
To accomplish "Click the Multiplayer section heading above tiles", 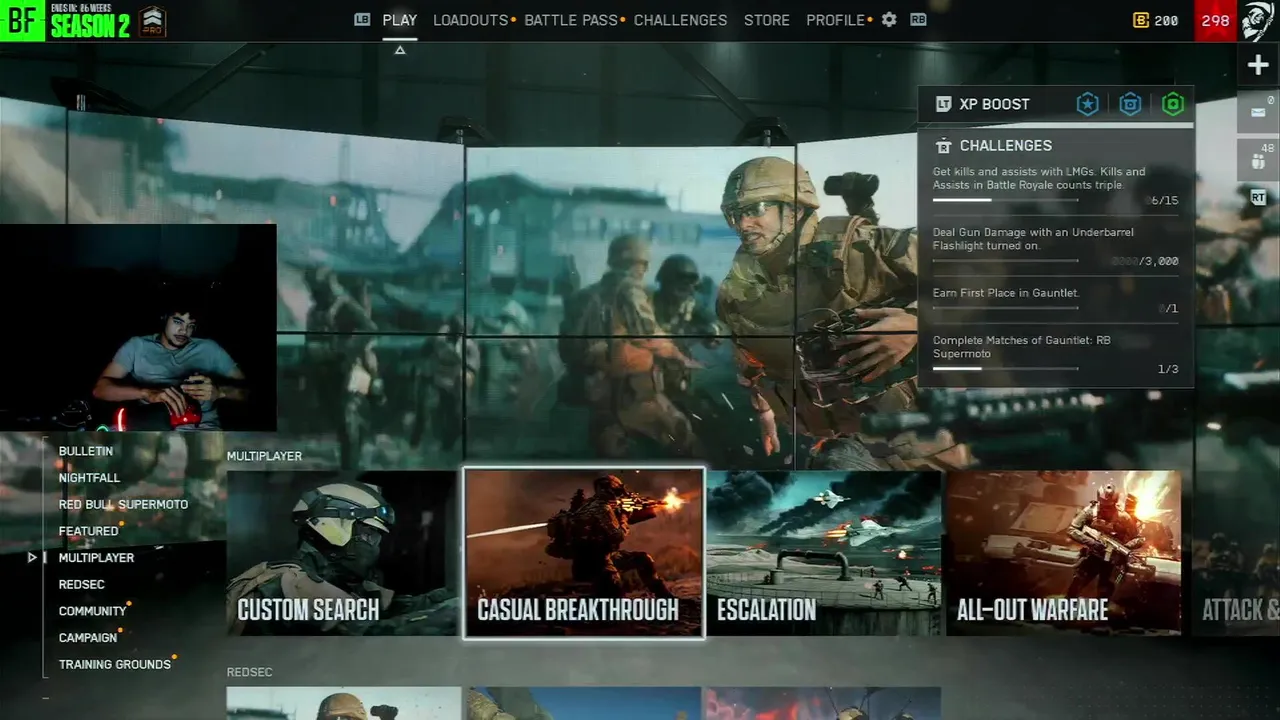I will tap(264, 456).
